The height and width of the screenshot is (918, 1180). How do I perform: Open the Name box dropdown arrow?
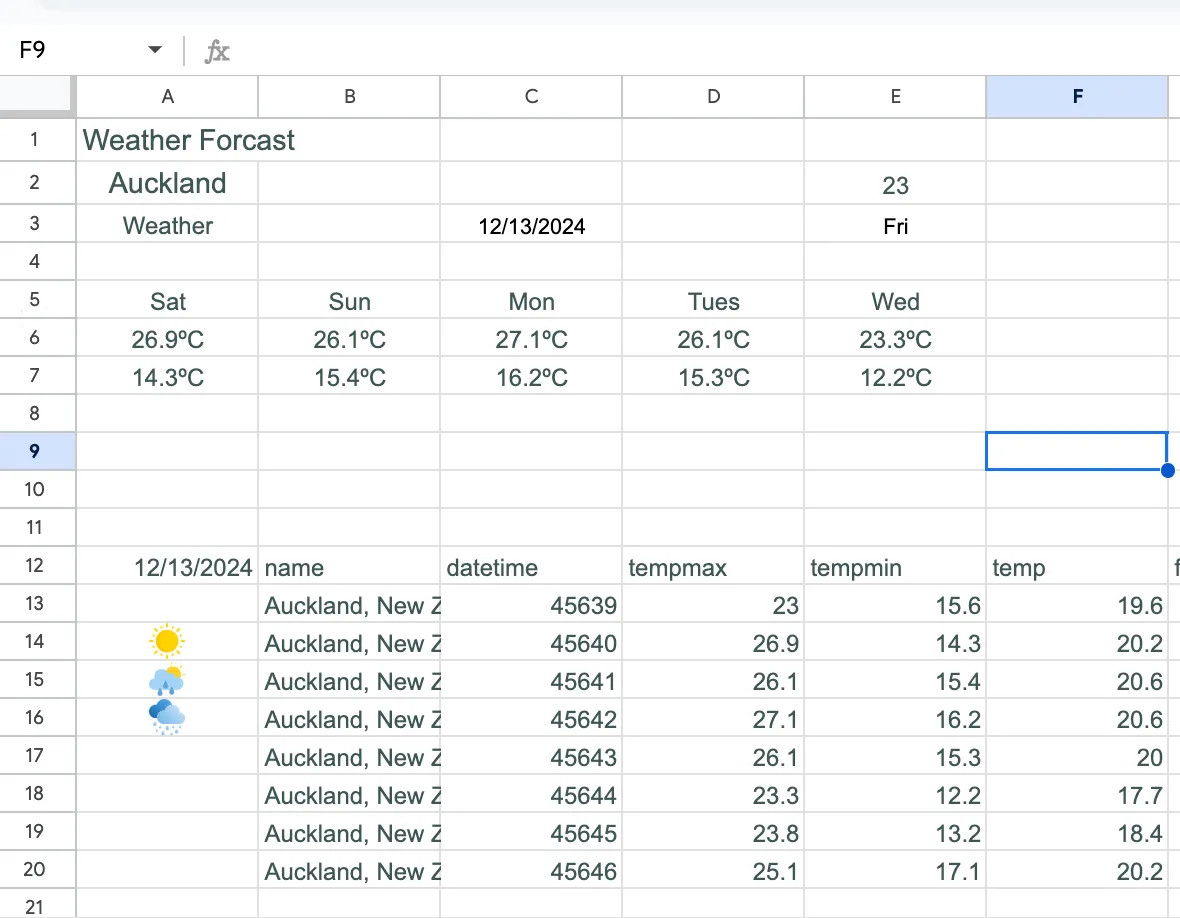click(x=155, y=50)
